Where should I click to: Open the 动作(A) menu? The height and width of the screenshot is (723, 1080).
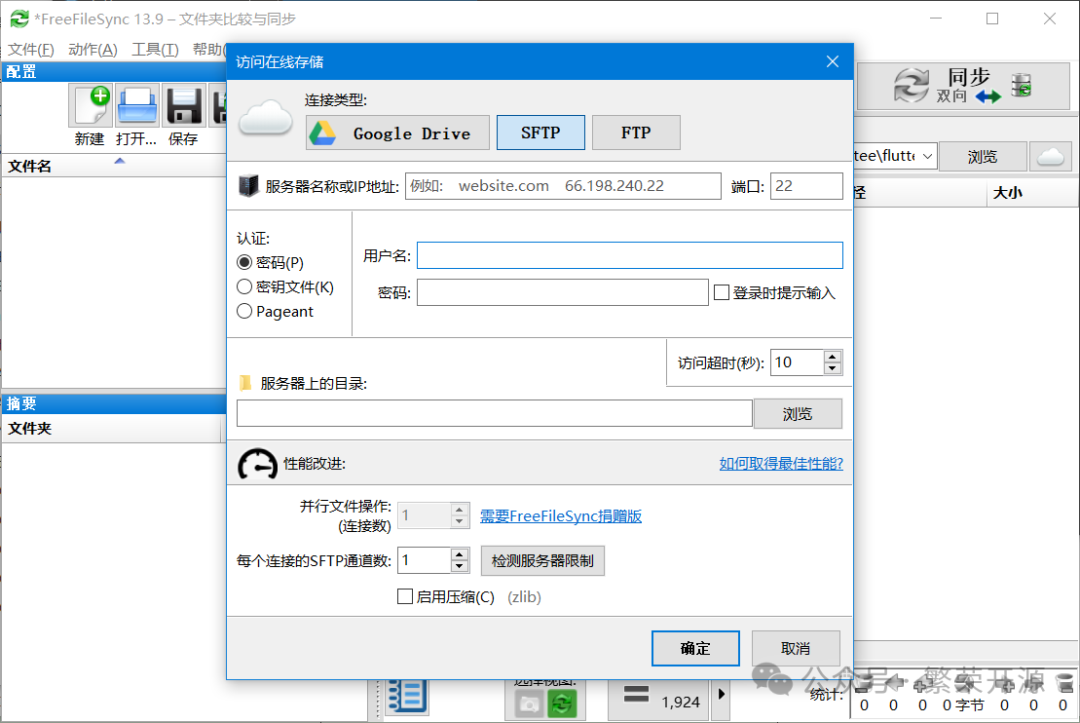point(92,50)
